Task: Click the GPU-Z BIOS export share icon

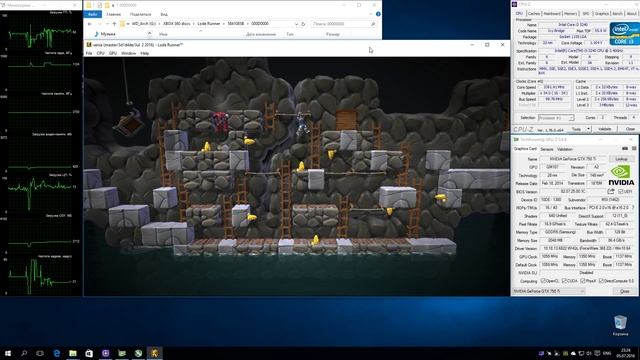Action: [611, 191]
